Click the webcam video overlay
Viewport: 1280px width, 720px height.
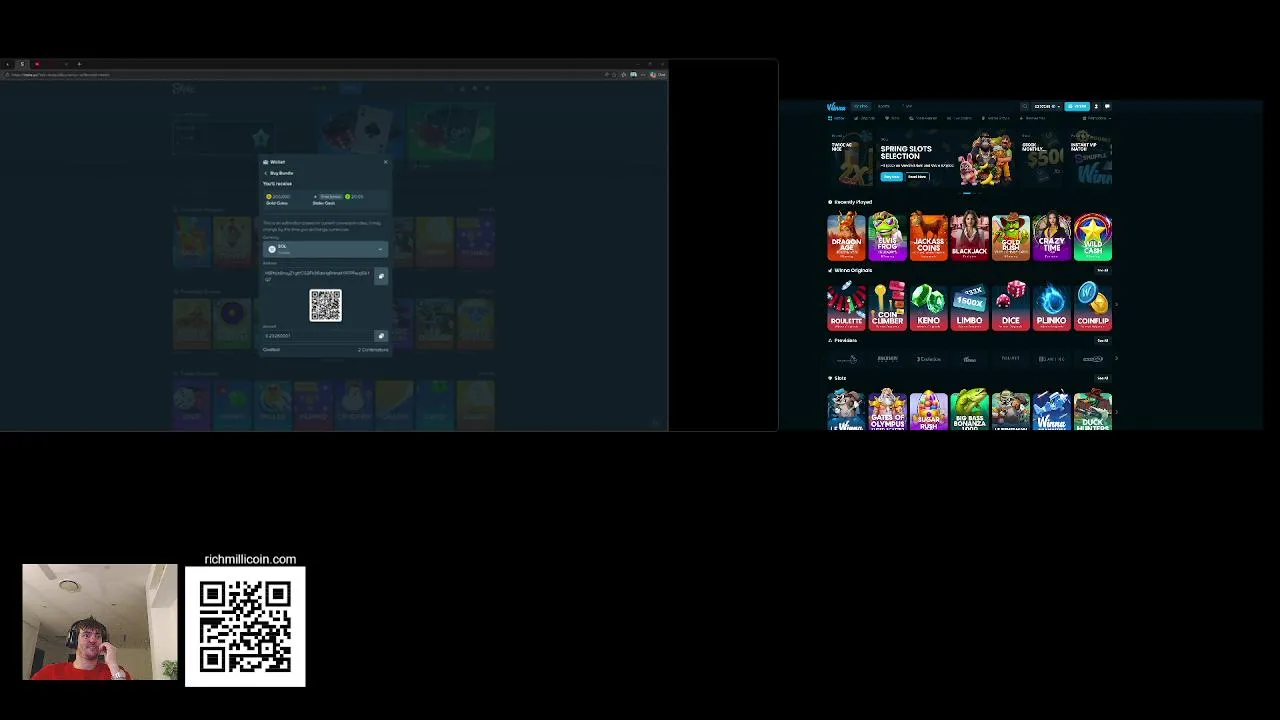[x=100, y=622]
